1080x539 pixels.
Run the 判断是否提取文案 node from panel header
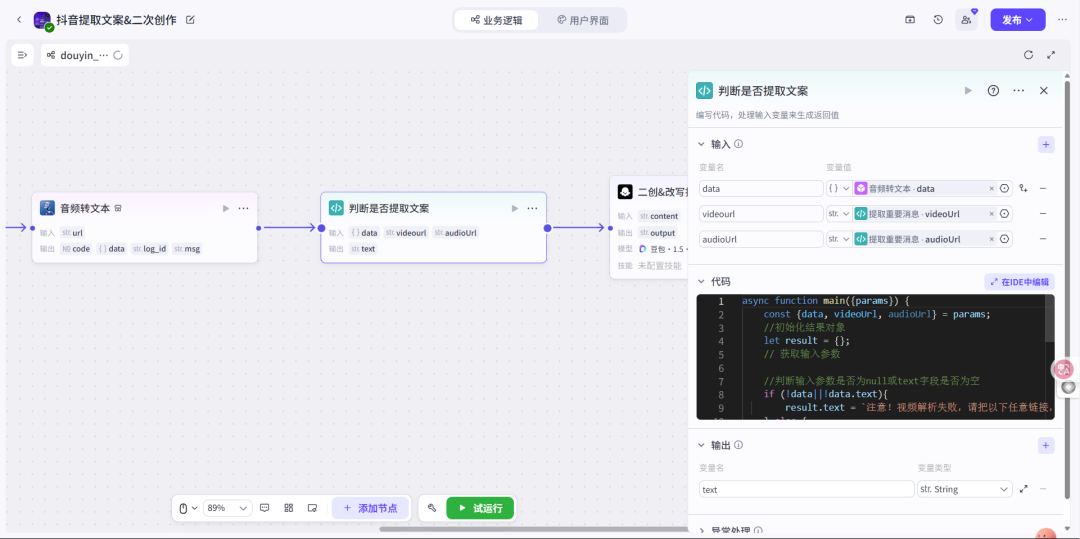[x=967, y=90]
